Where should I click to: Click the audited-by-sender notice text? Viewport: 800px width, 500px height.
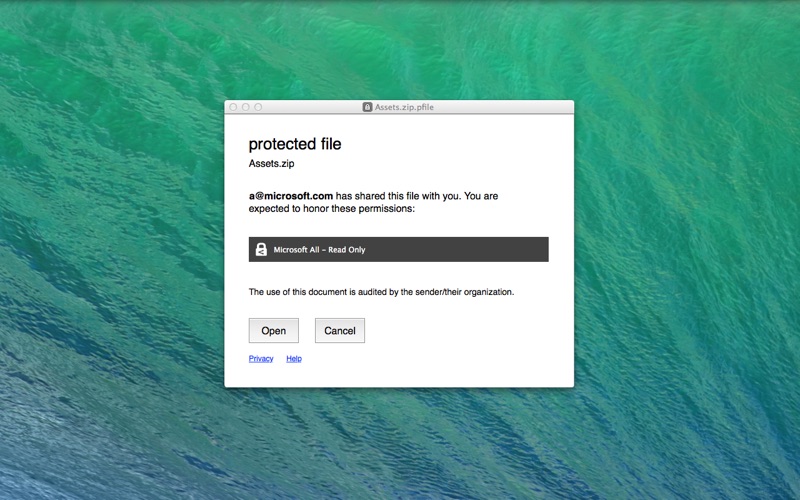pos(381,292)
